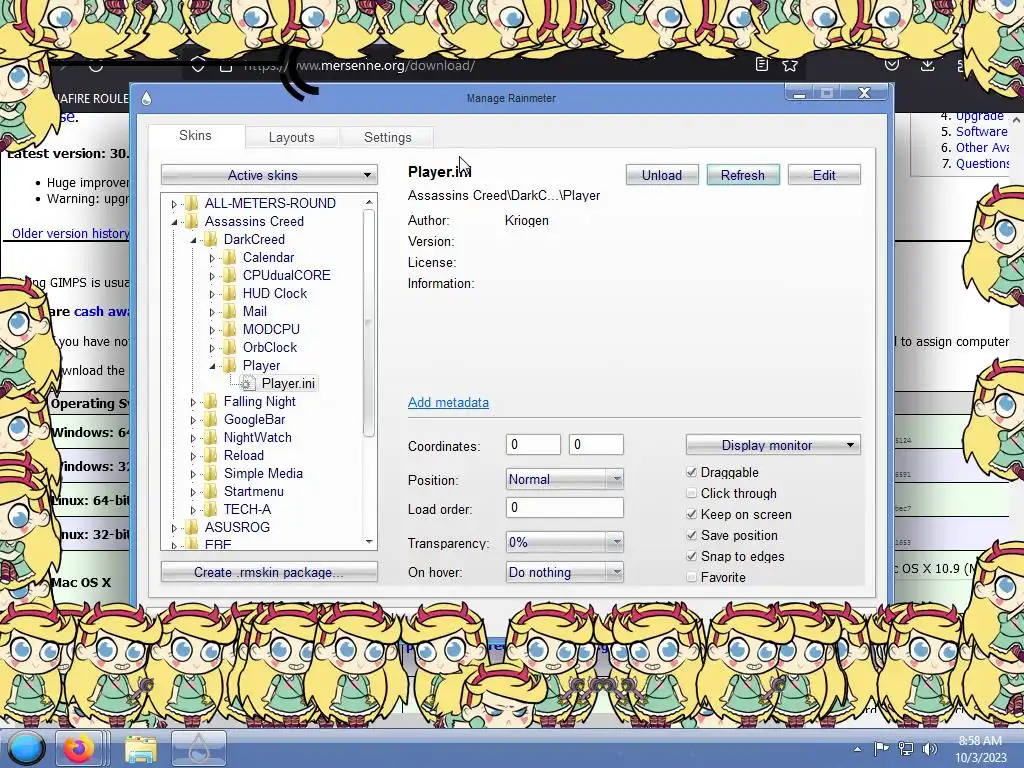Click the skins tree scroll-up arrow
Viewport: 1024px width, 768px height.
pyautogui.click(x=369, y=202)
